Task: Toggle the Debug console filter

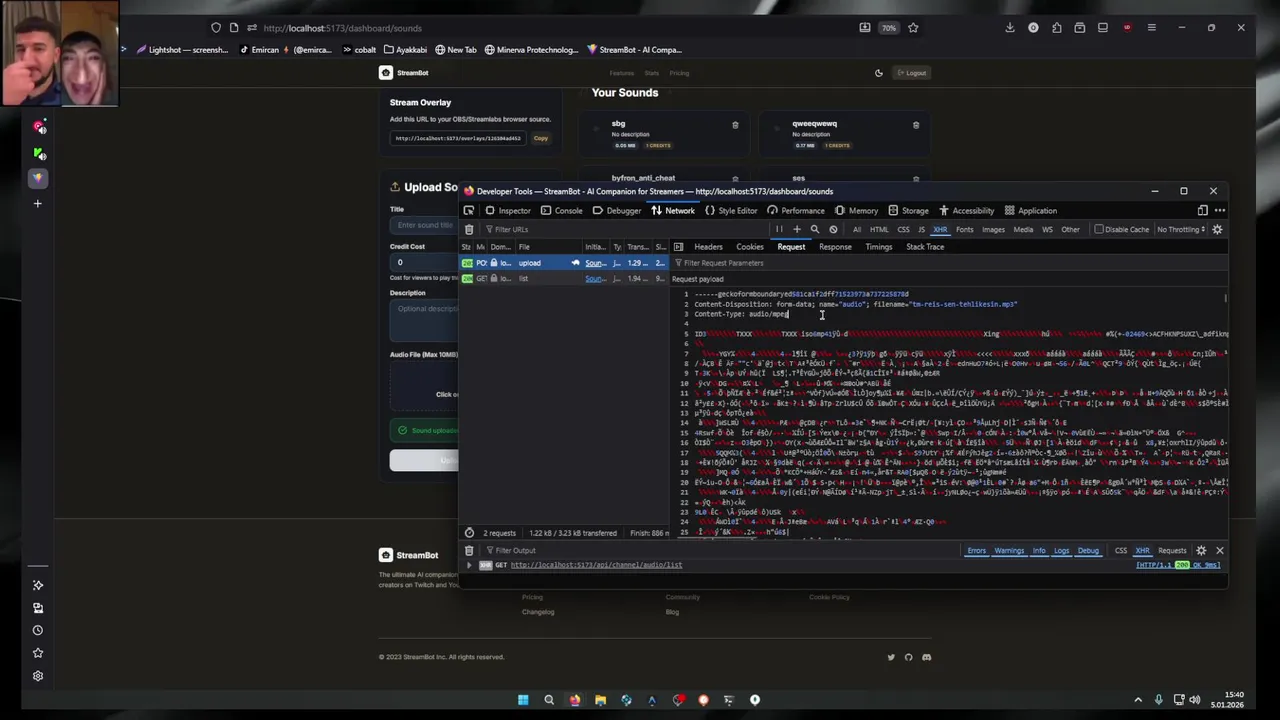Action: [1088, 551]
